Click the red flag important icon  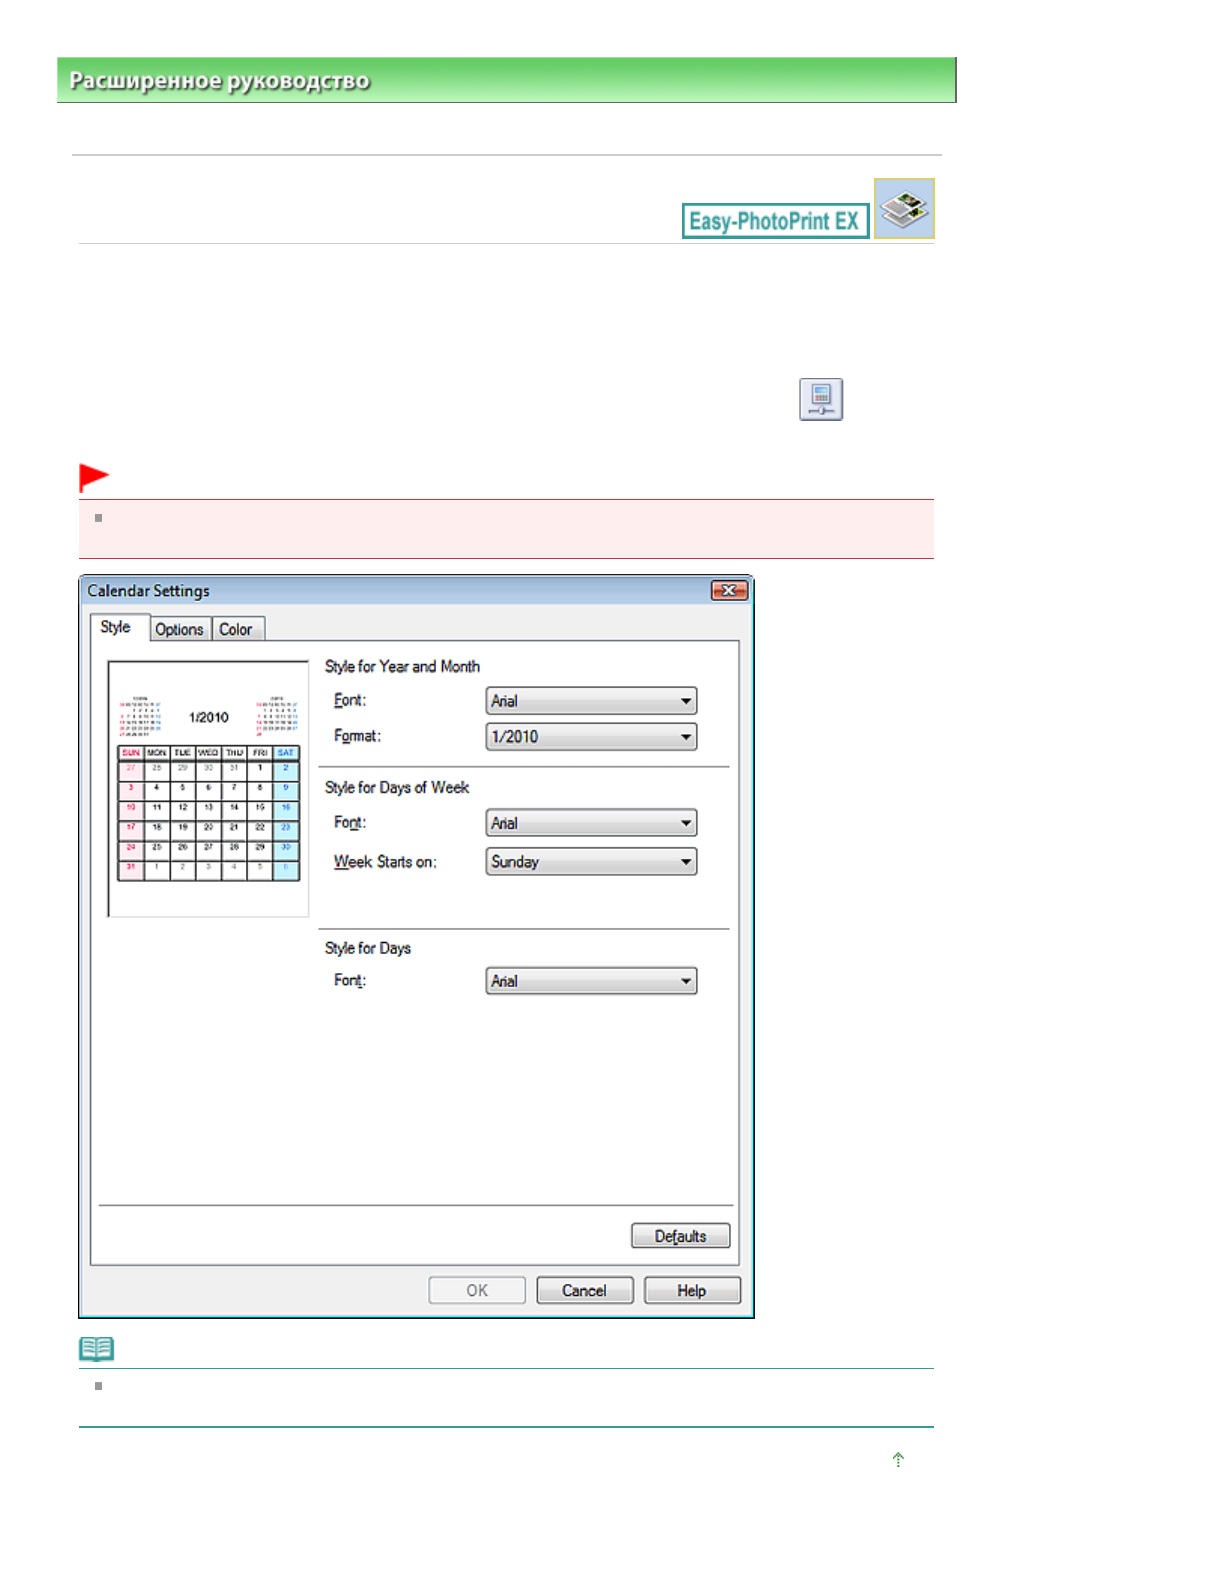94,477
